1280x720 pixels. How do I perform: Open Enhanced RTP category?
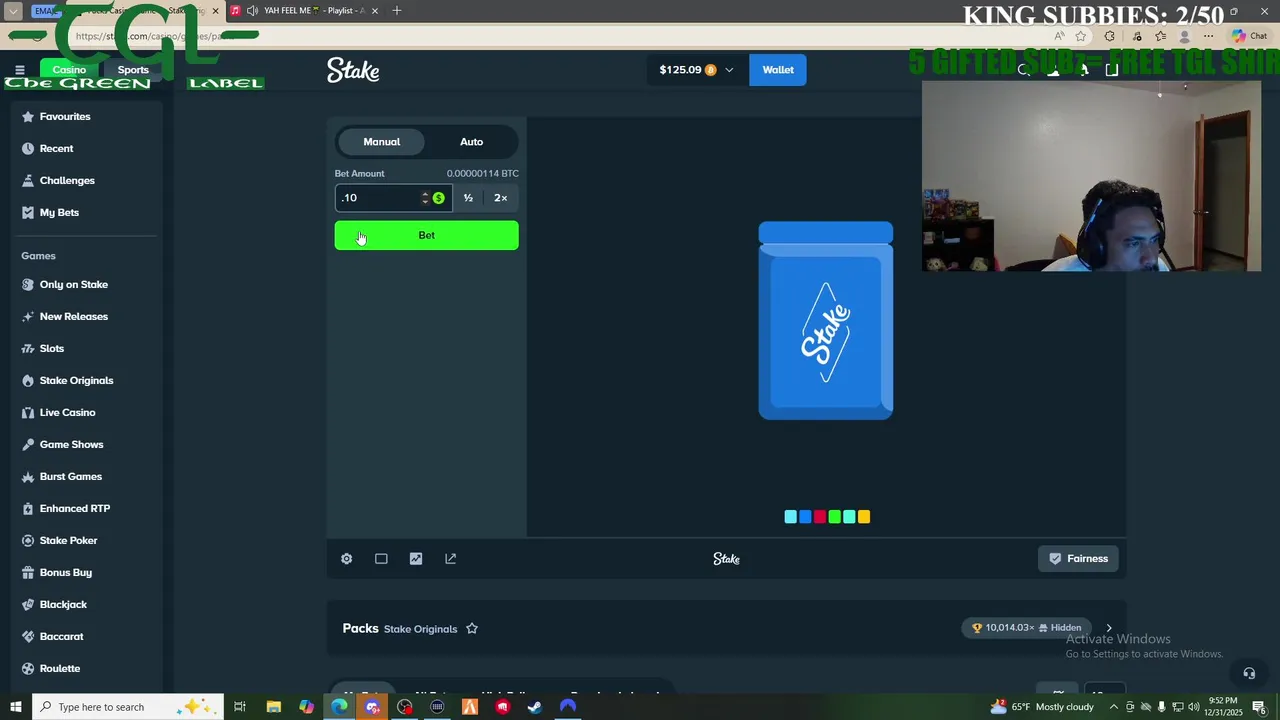point(74,508)
